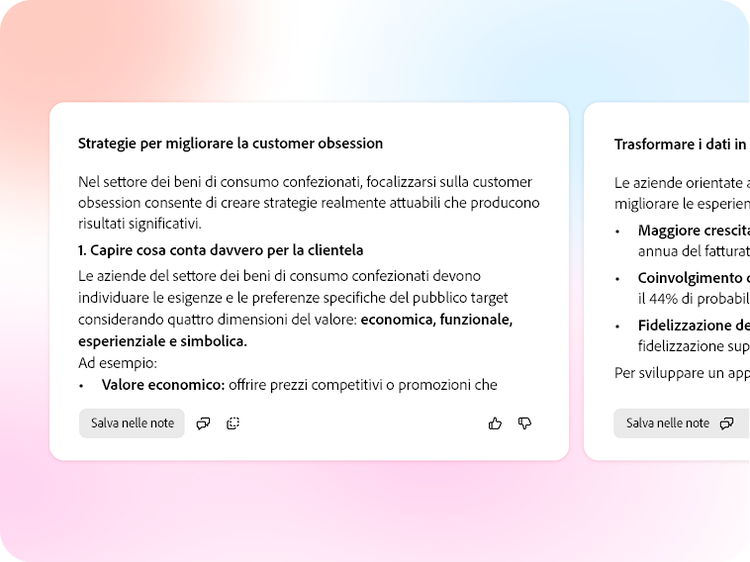Click the intro paragraph starting "Nel settore dei beni"
The width and height of the screenshot is (750, 562).
[308, 202]
